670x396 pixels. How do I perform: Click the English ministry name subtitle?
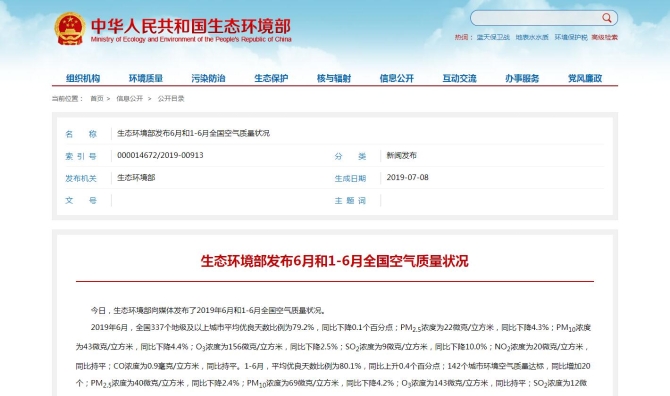coord(191,39)
